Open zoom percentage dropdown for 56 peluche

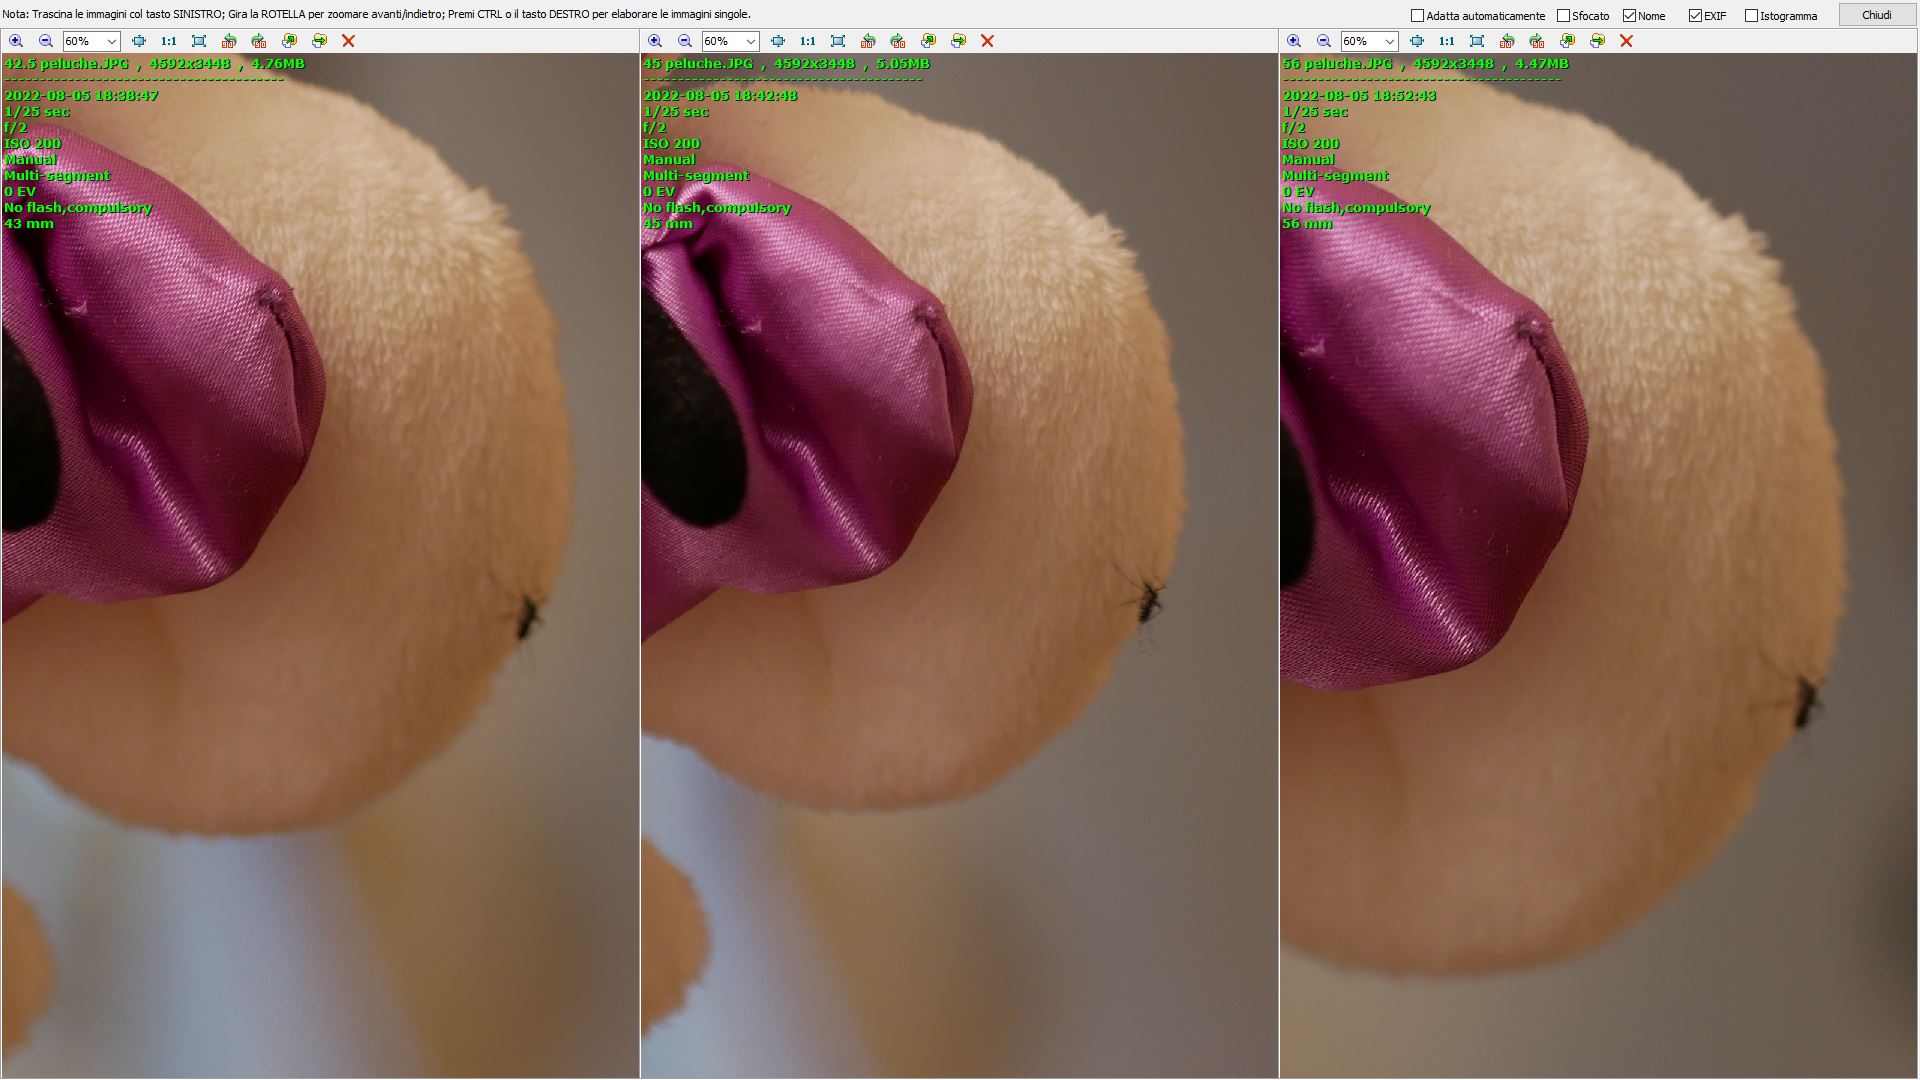coord(1390,41)
